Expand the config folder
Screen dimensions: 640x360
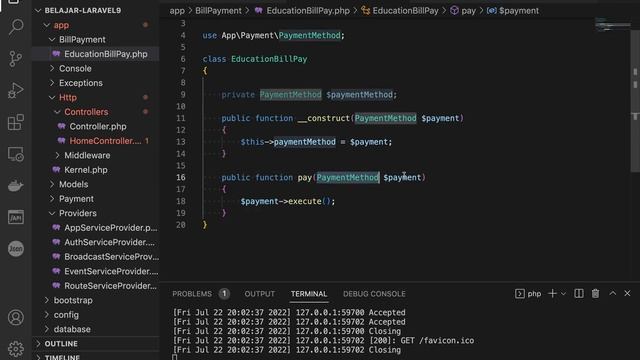[66, 315]
